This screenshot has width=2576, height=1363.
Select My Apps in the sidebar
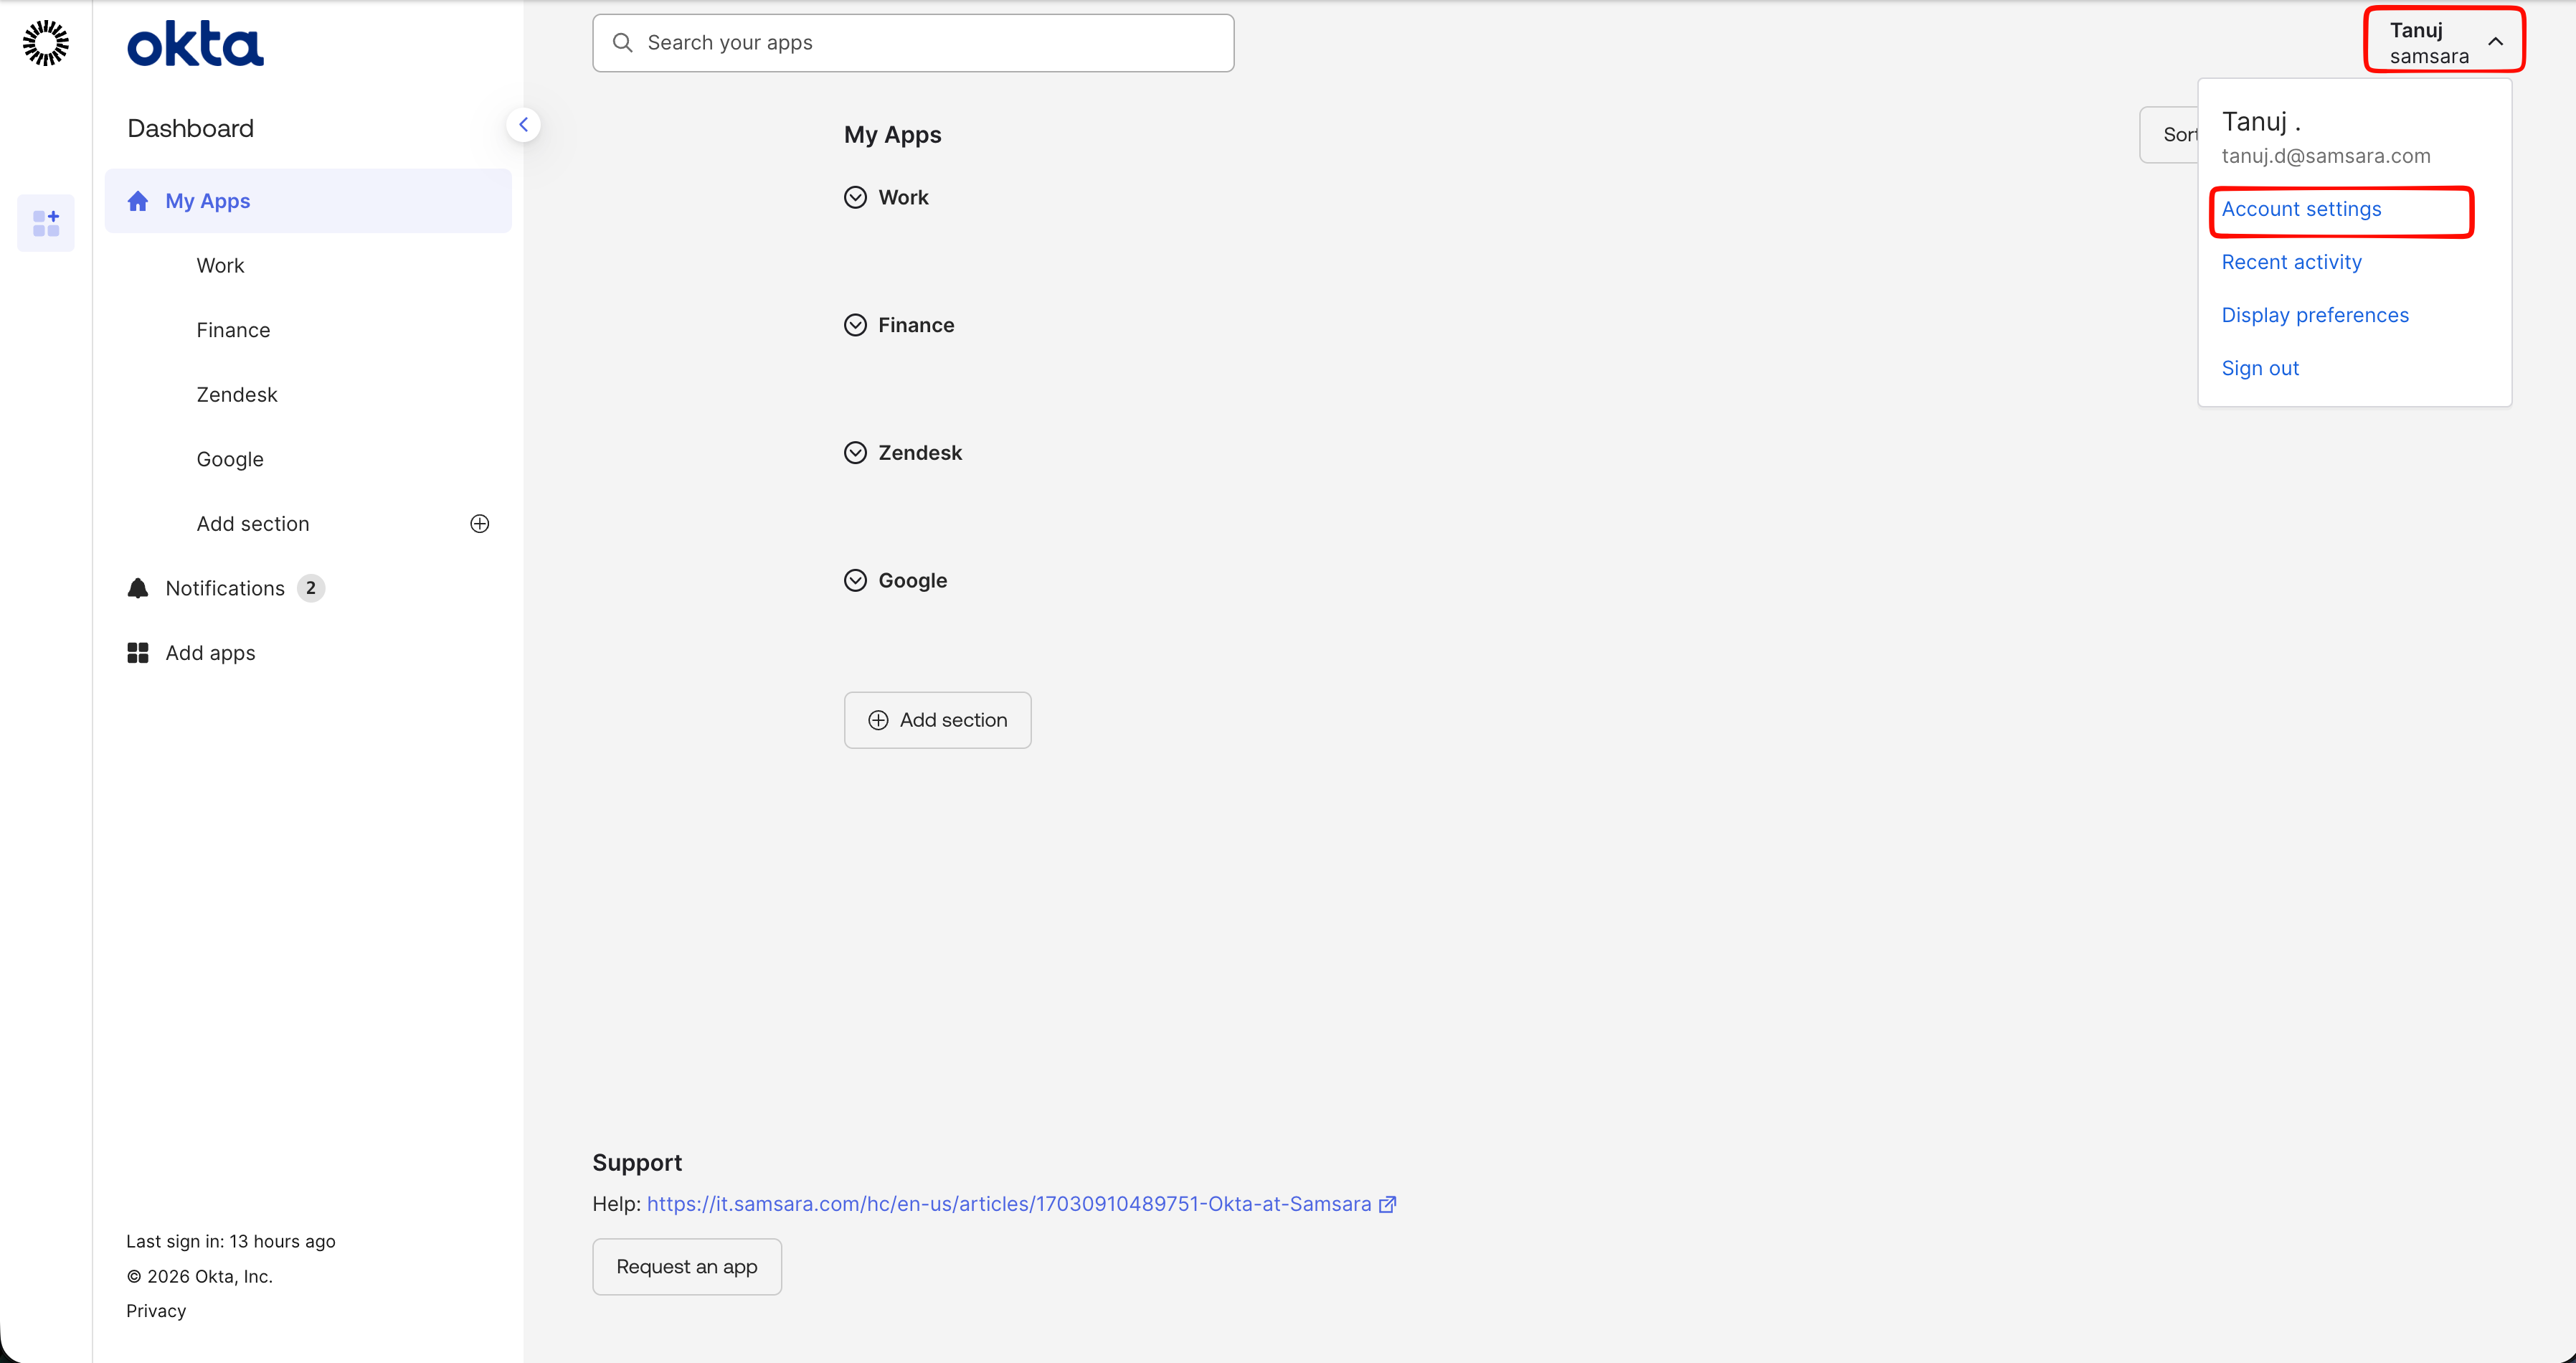point(308,201)
